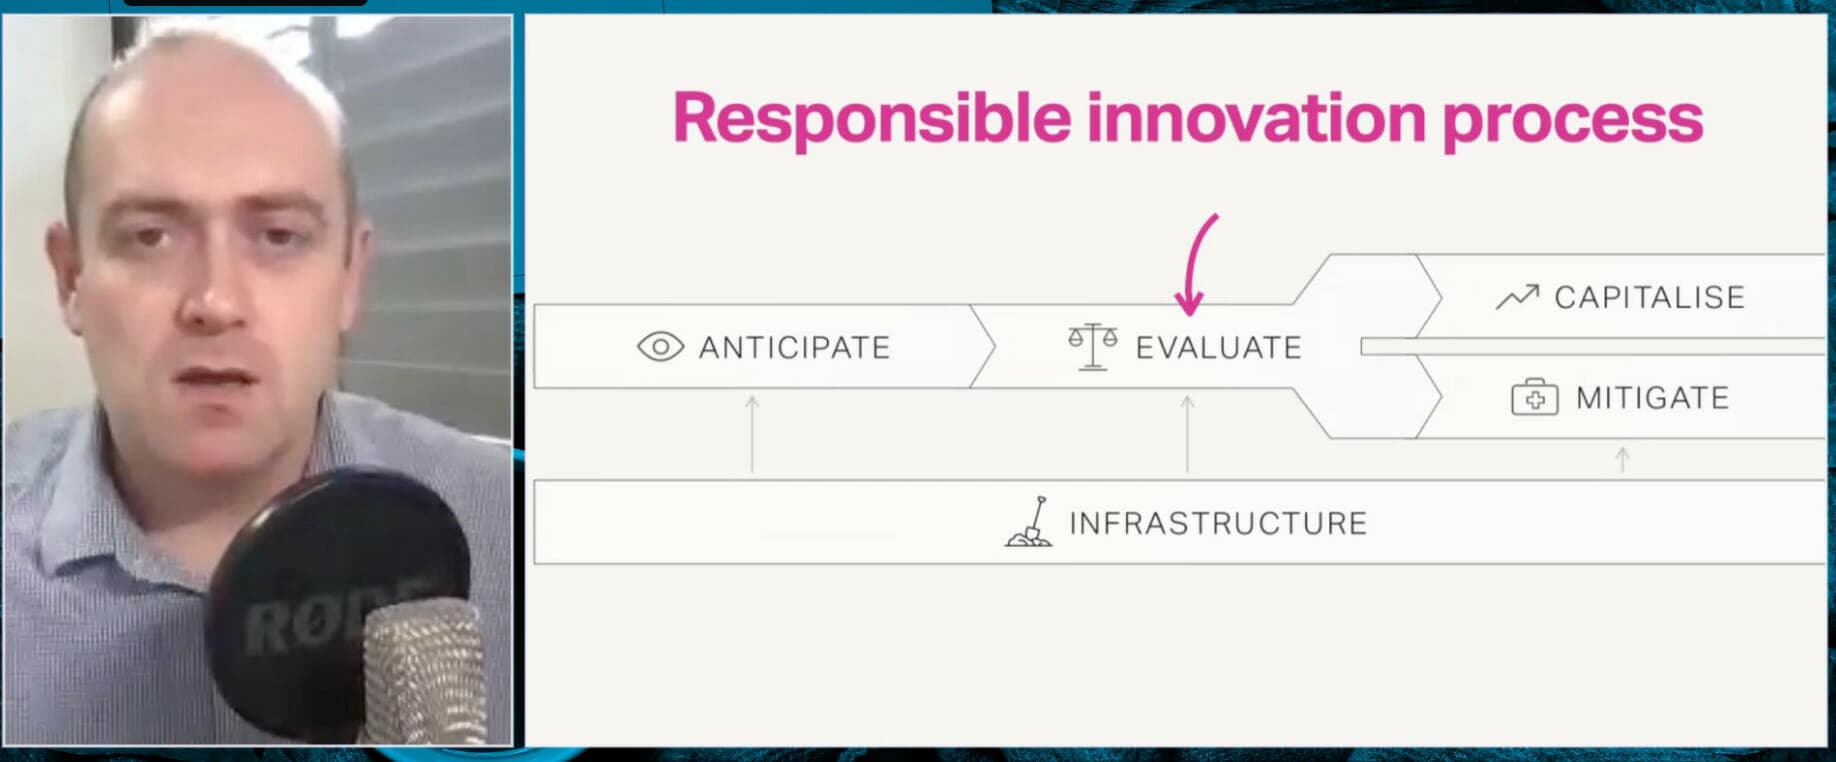Click the upward arrow below the EVALUATE box
This screenshot has width=1836, height=762.
[x=1187, y=433]
